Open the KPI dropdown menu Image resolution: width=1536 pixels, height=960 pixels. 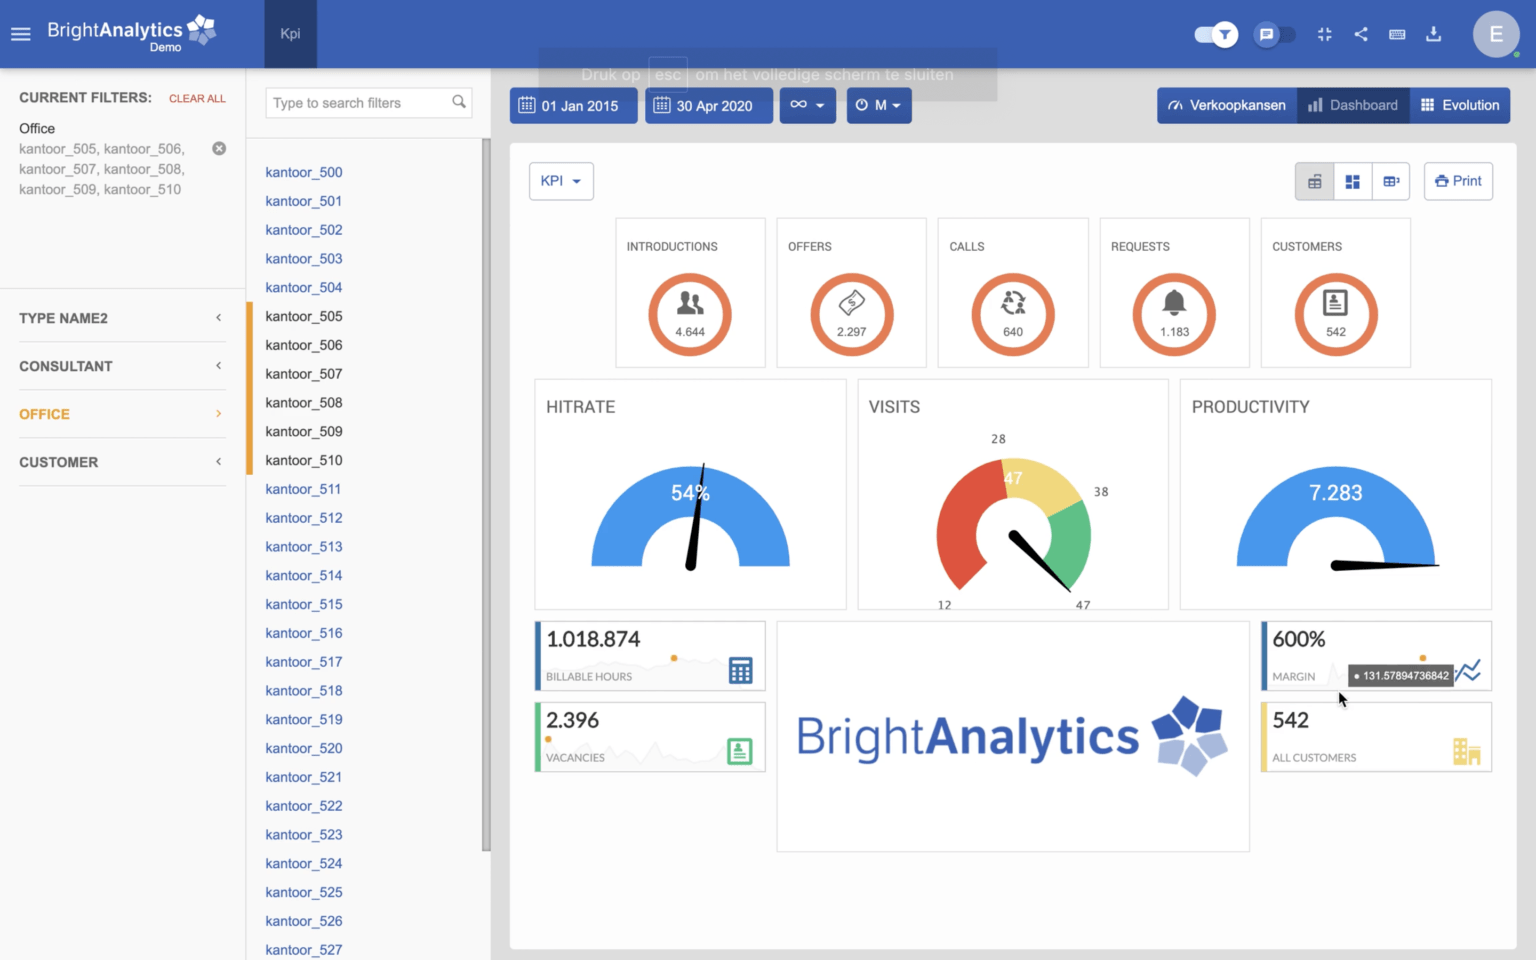[561, 181]
